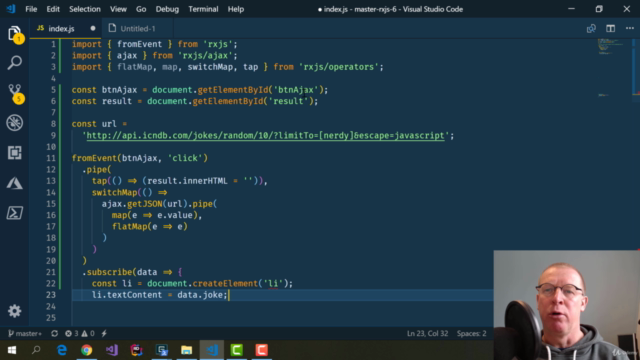Image resolution: width=640 pixels, height=360 pixels.
Task: Open Source Control view with badge 5
Action: pyautogui.click(x=15, y=93)
